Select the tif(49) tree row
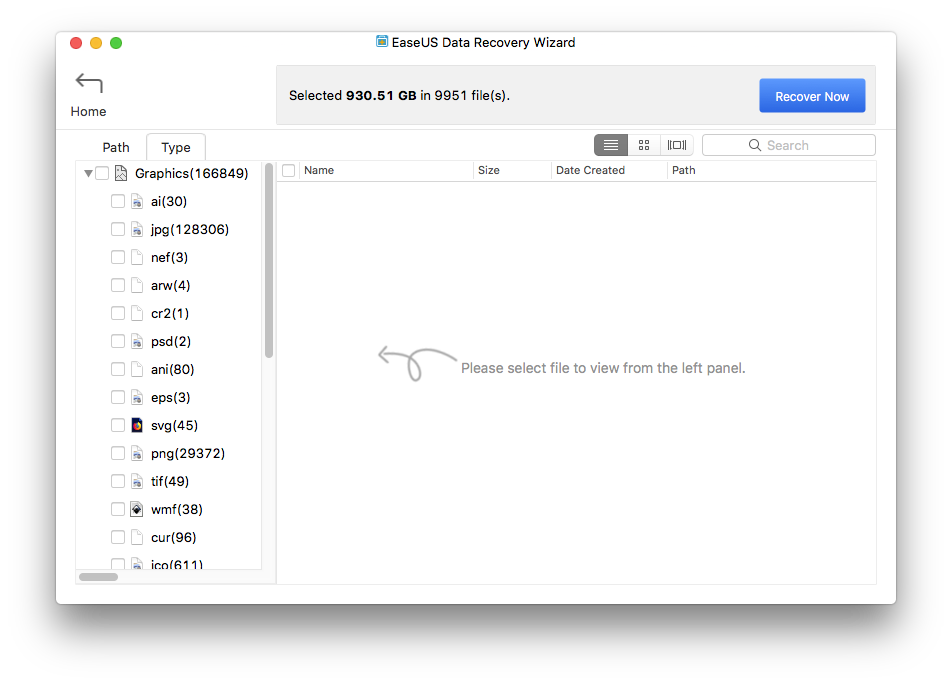The width and height of the screenshot is (952, 684). point(170,481)
